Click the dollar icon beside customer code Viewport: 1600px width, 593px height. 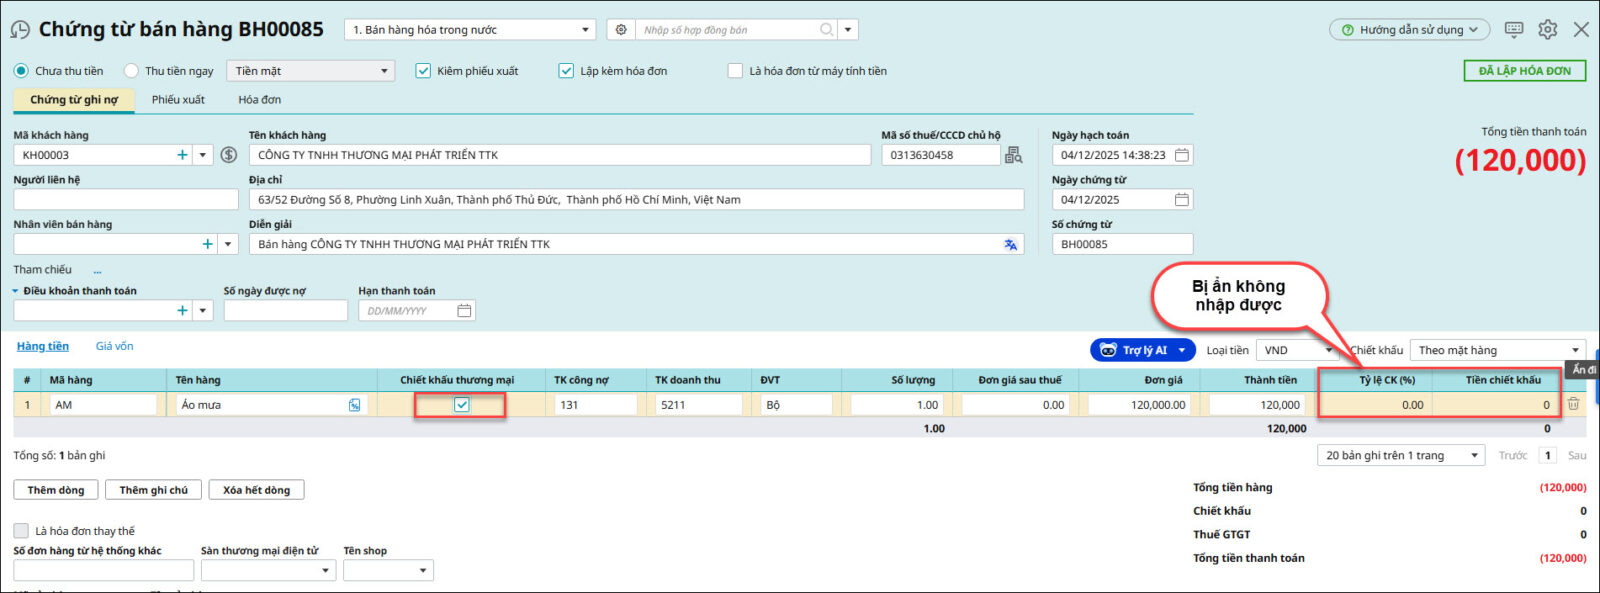click(x=229, y=155)
